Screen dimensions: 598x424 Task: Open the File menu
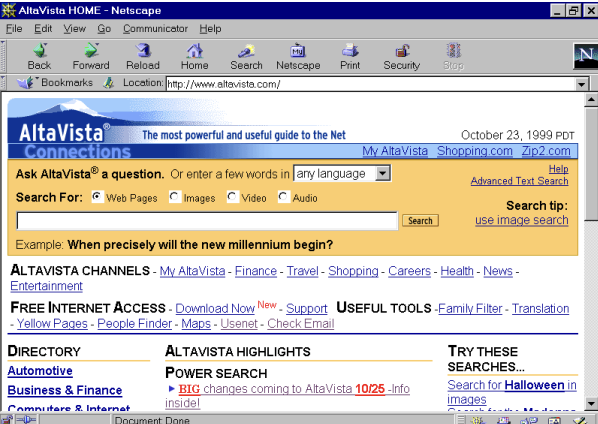[14, 29]
